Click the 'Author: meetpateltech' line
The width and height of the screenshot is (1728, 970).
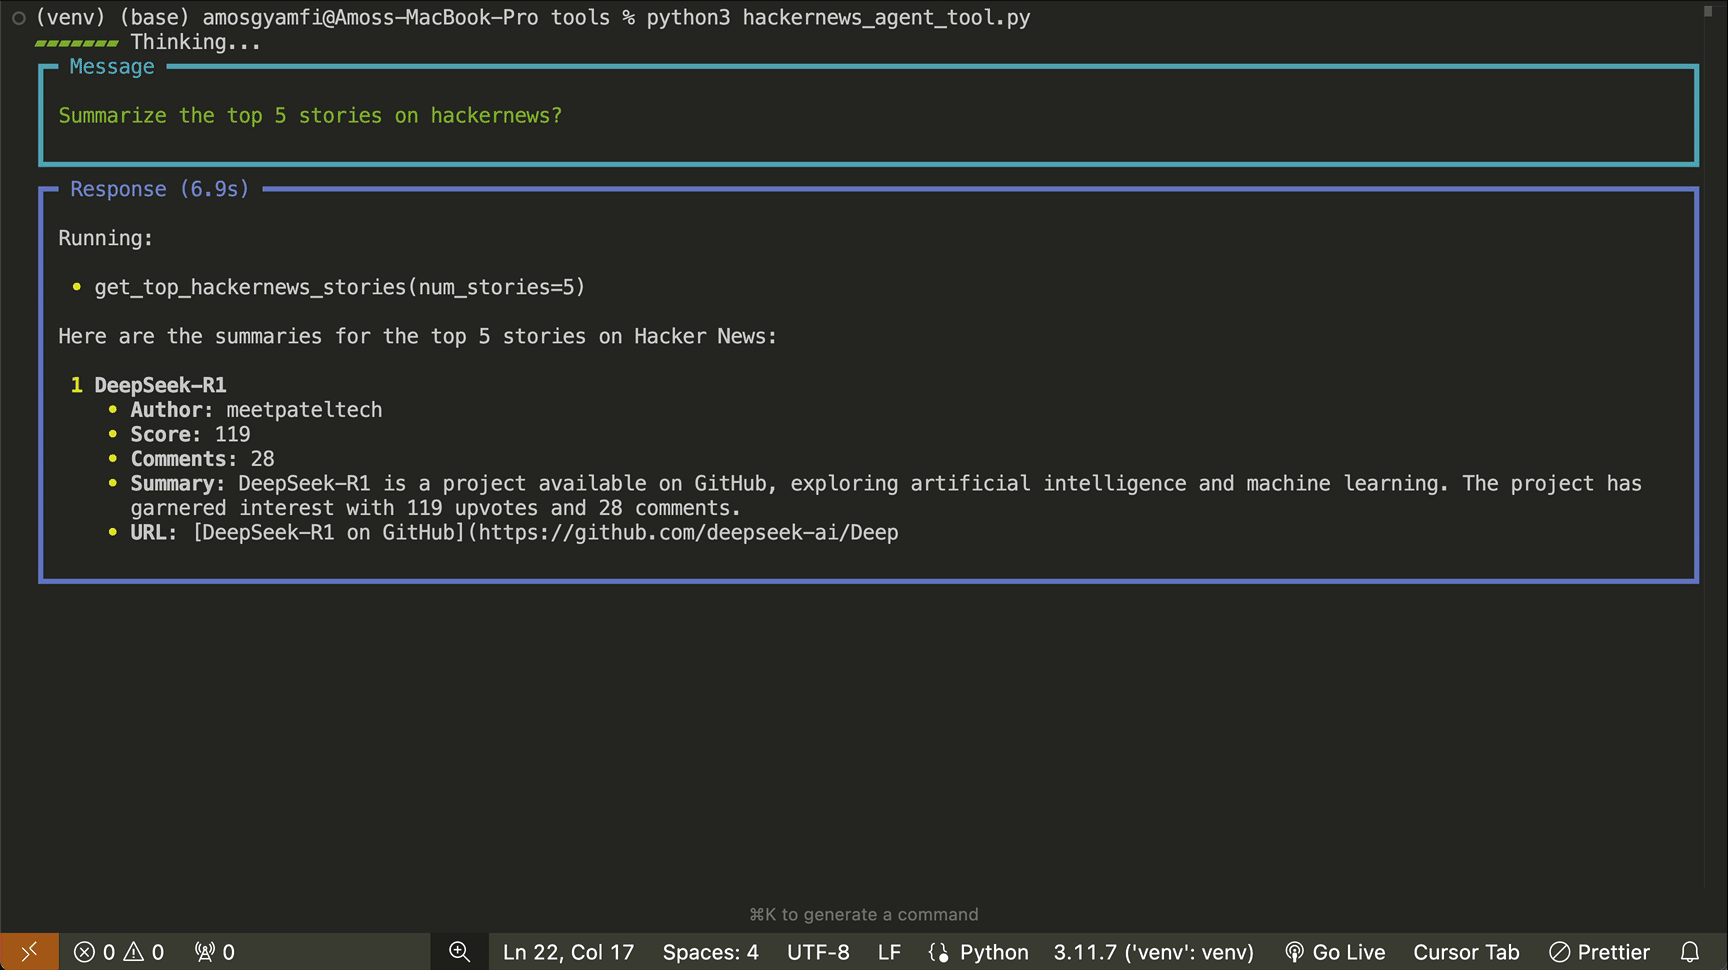pyautogui.click(x=256, y=410)
